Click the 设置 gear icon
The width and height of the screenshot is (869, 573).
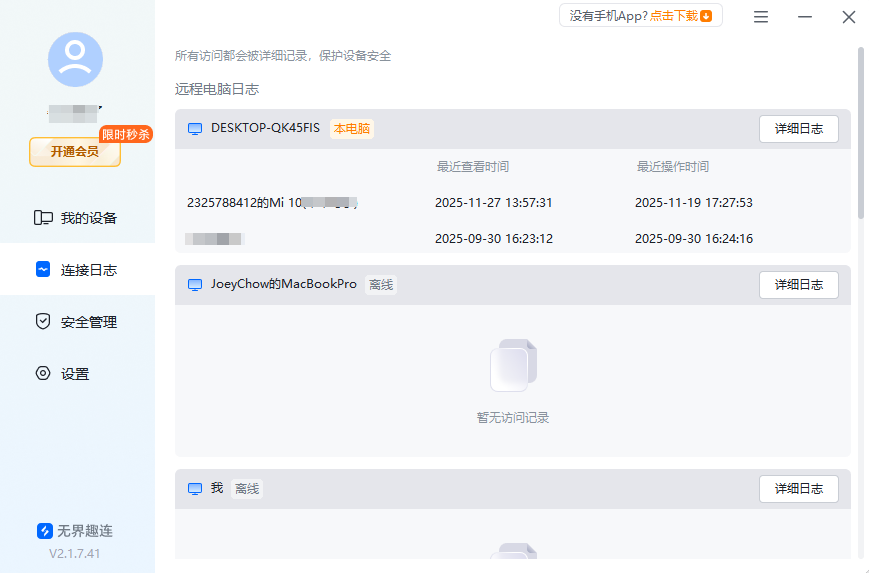43,373
